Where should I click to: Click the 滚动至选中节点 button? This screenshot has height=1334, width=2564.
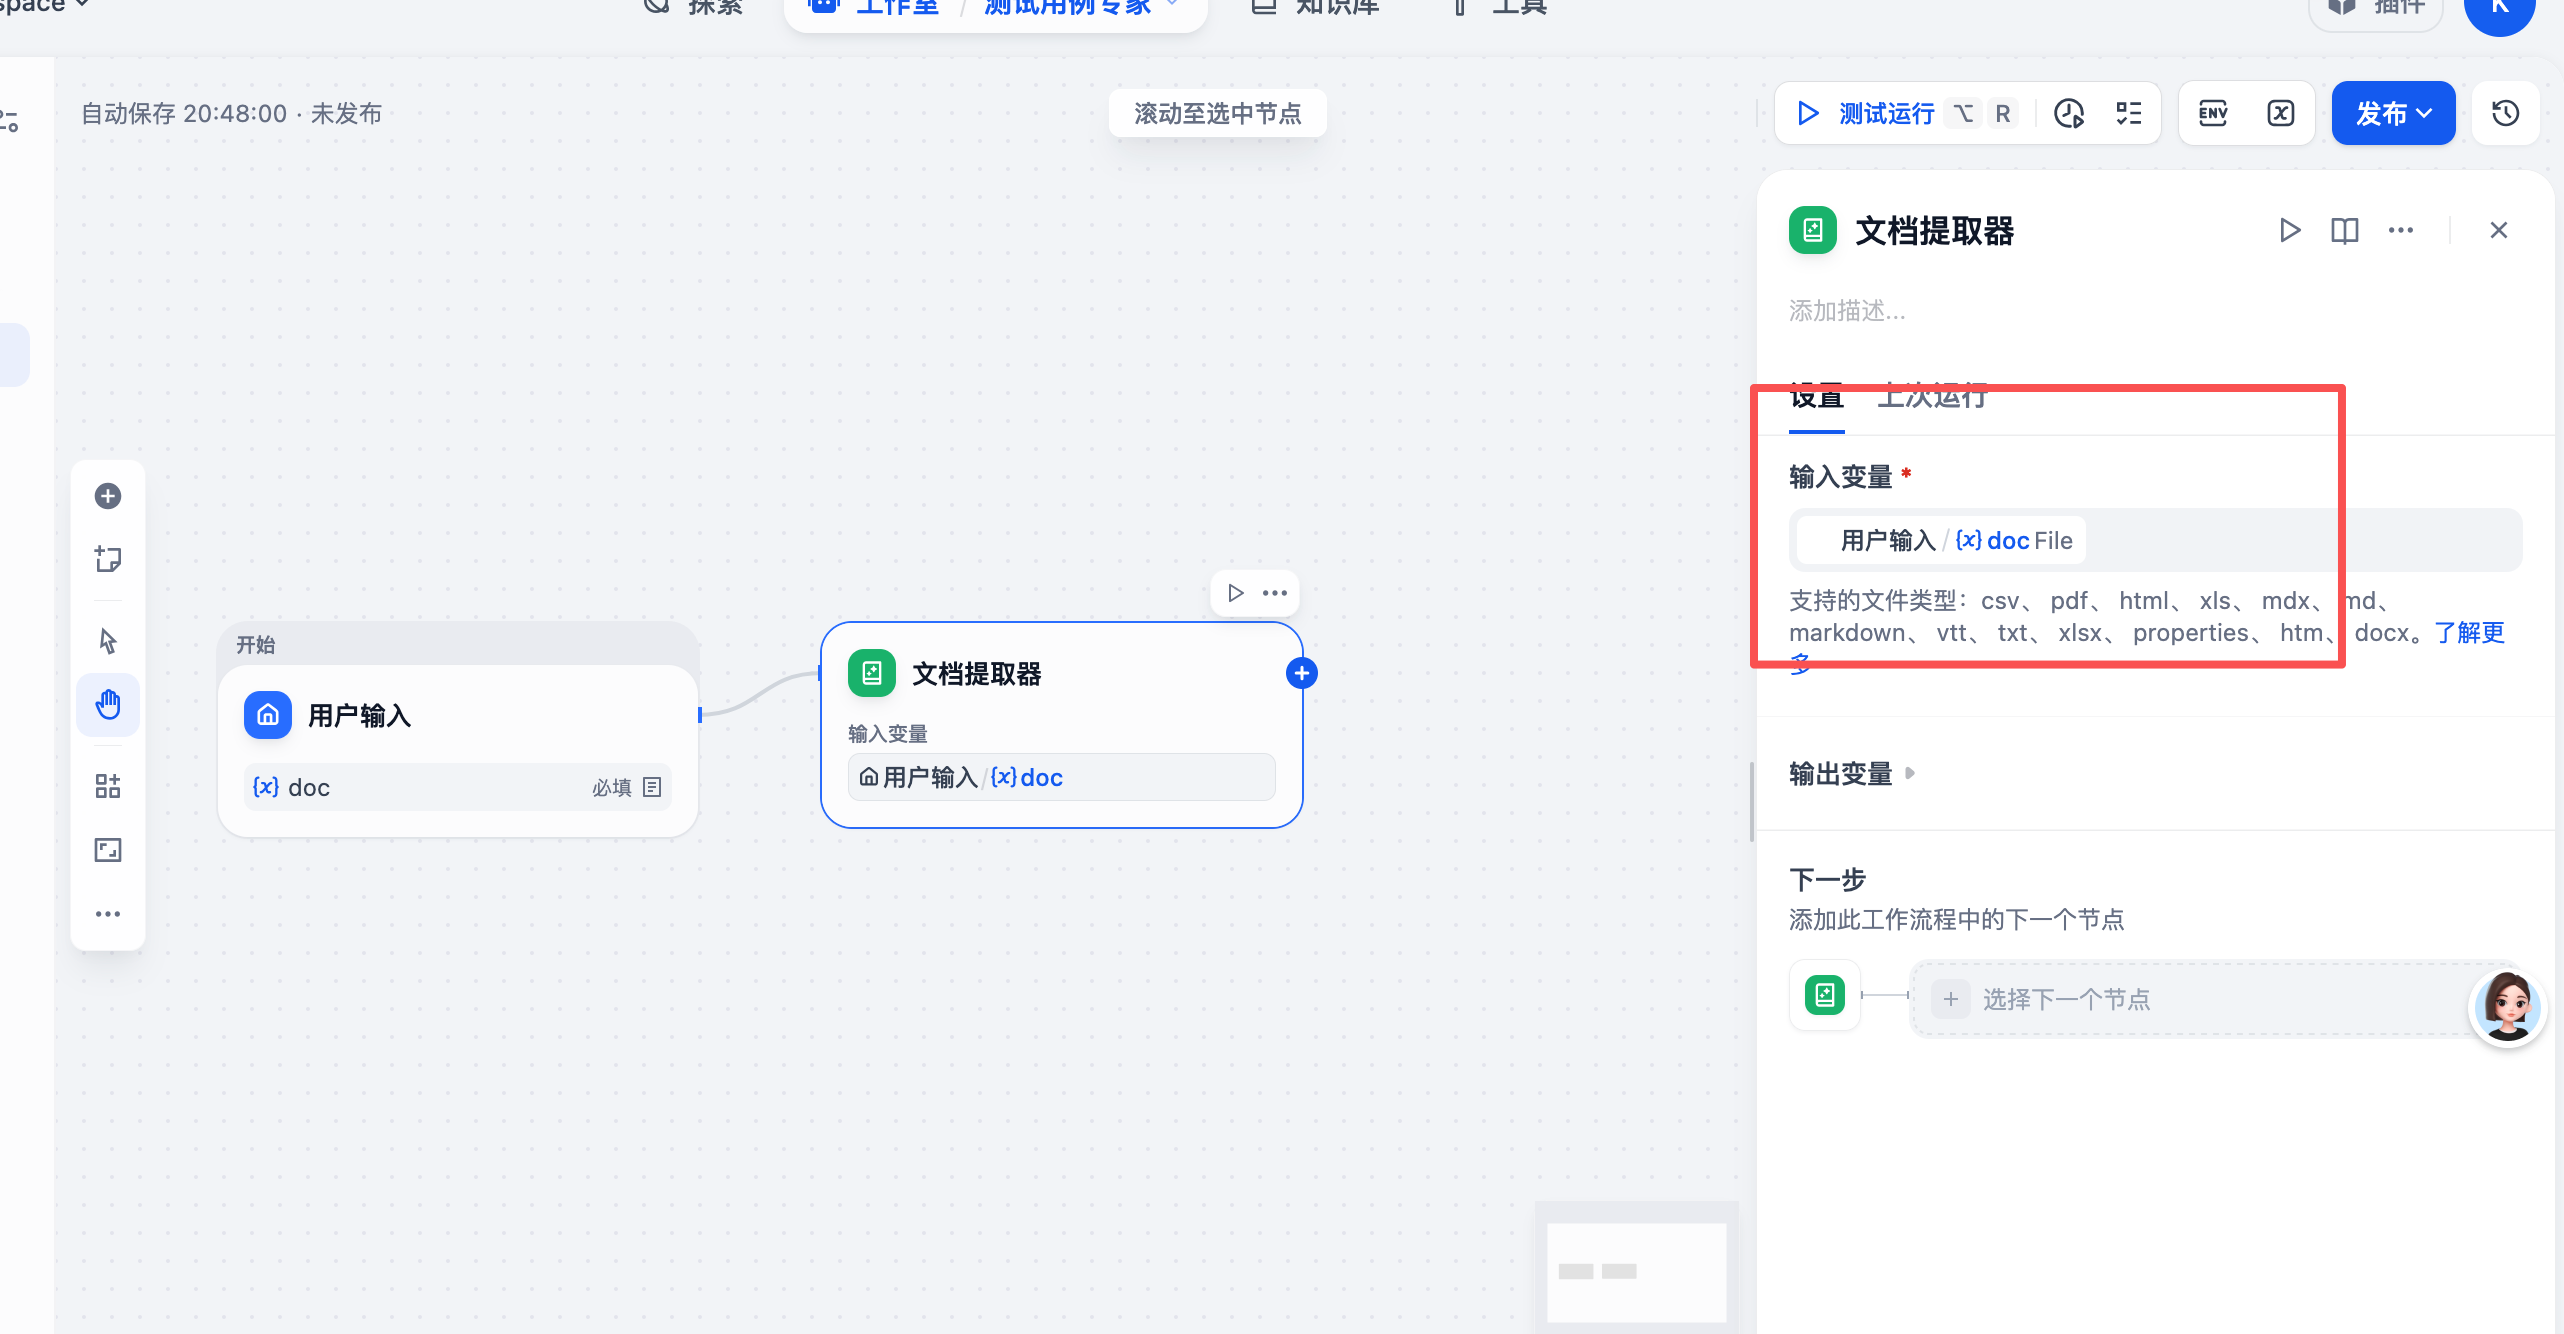pos(1218,114)
